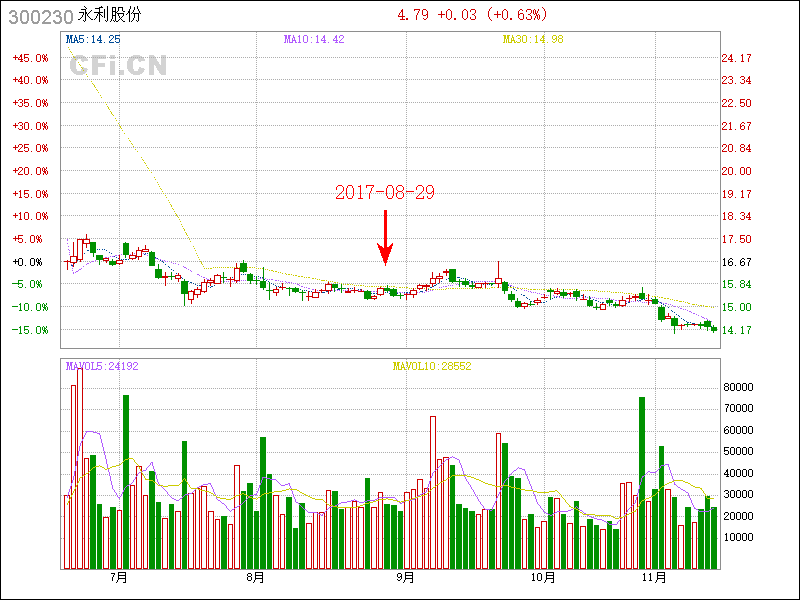Select 11月 on the time axis
Viewport: 800px width, 600px height.
pos(653,577)
